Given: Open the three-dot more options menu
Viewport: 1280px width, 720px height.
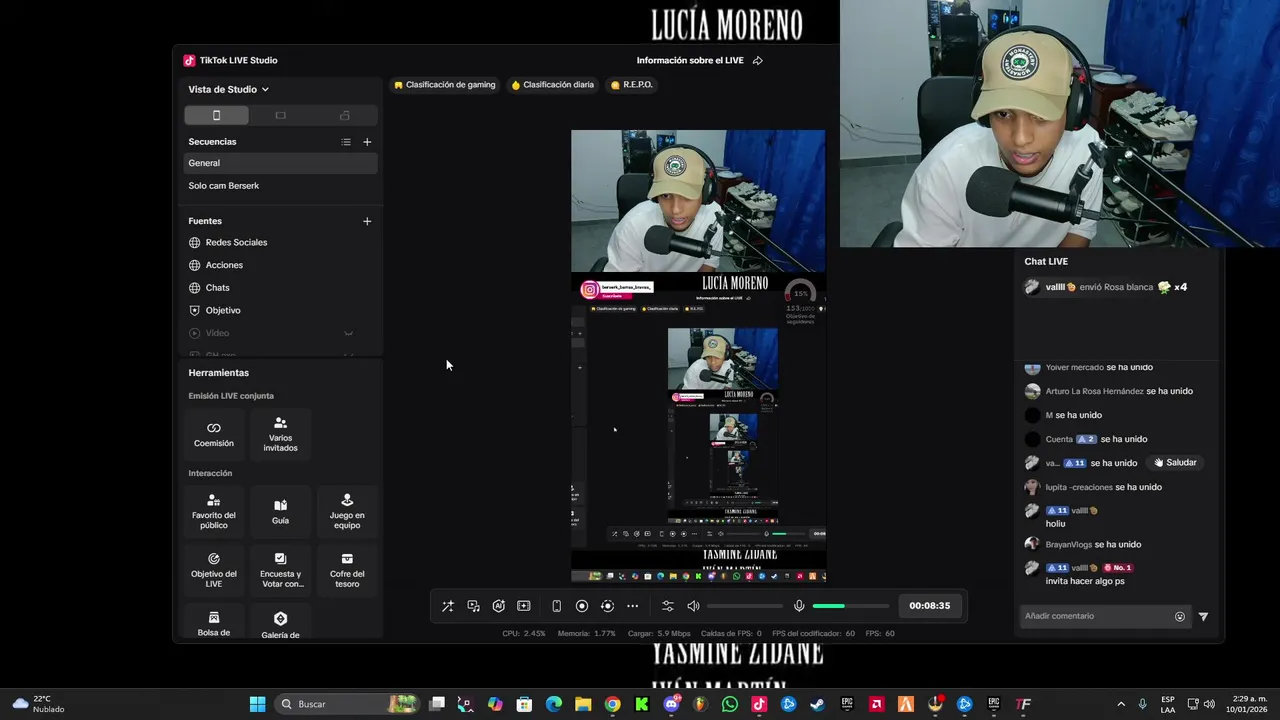Looking at the screenshot, I should pyautogui.click(x=632, y=606).
